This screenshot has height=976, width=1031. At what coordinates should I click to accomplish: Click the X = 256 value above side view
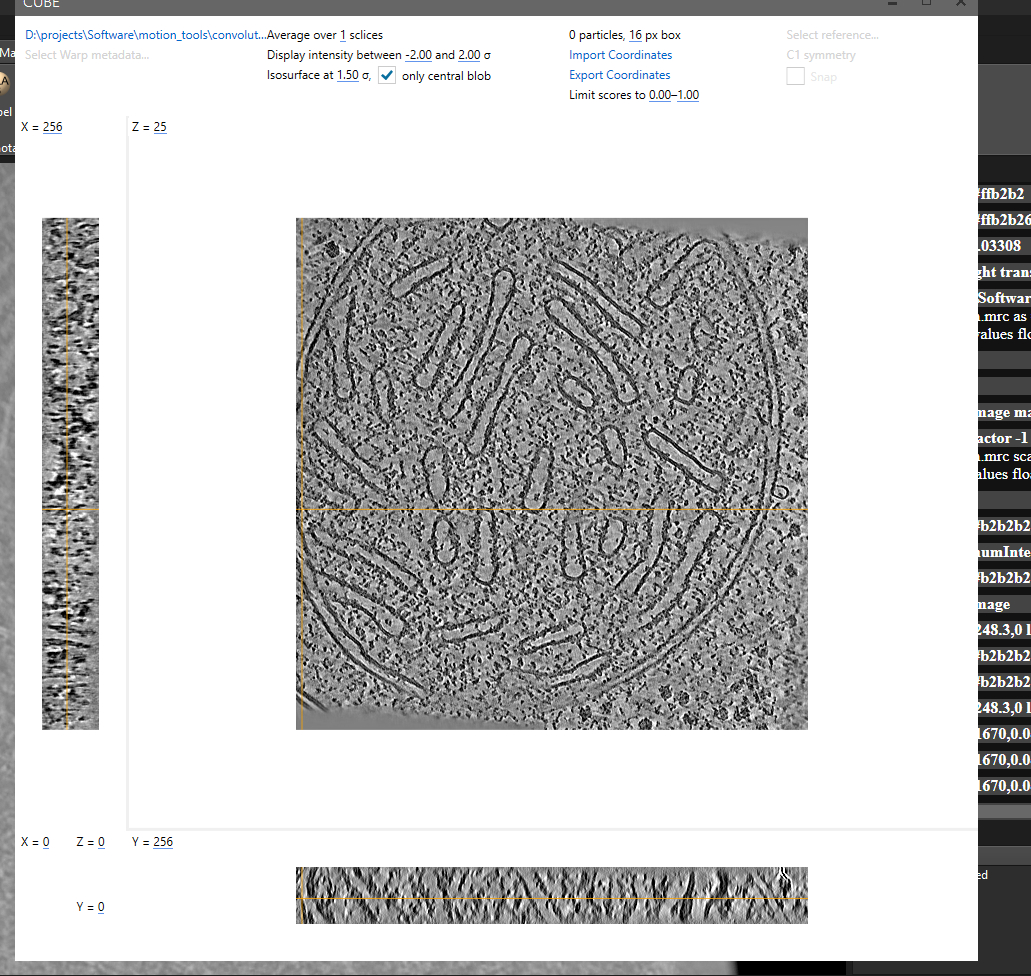point(52,127)
